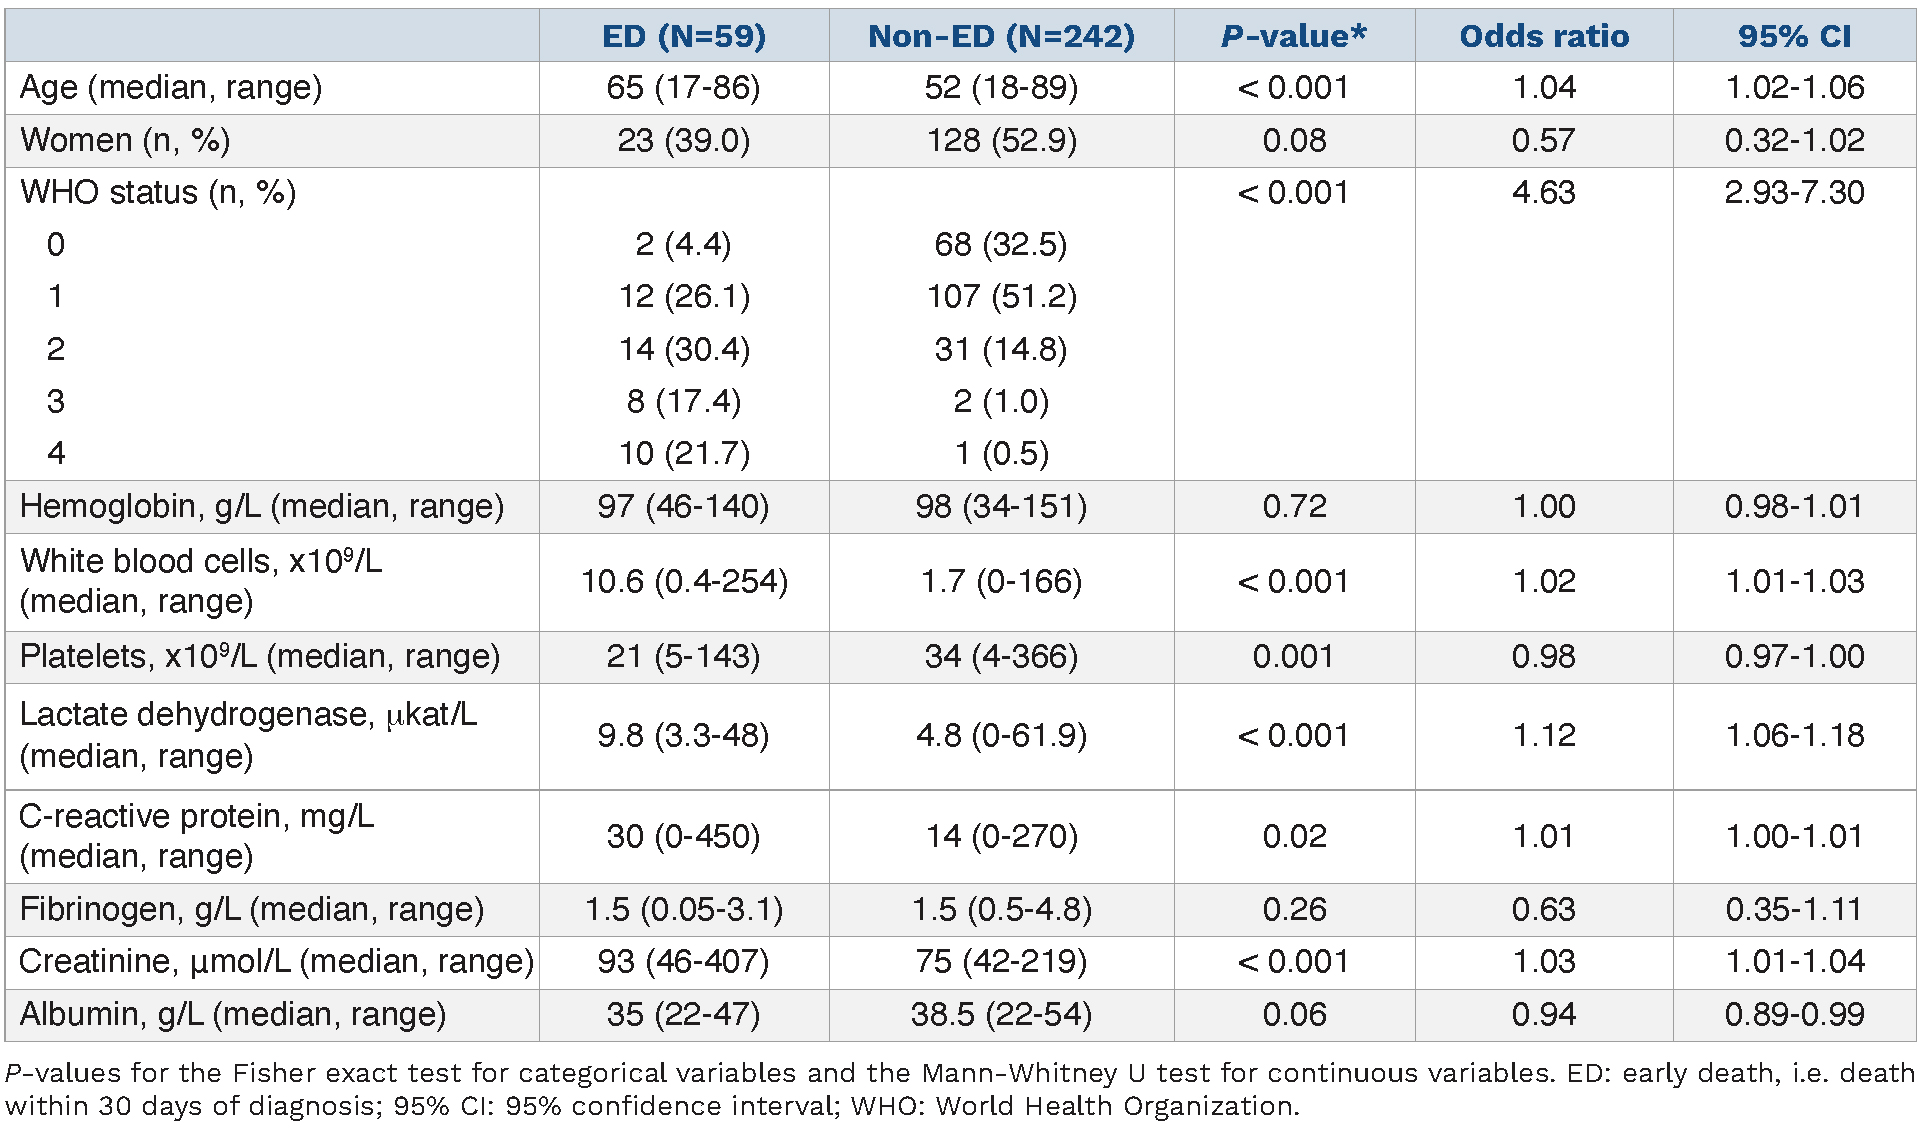Screen dimensions: 1925x1128
Task: Select the "95% CI" column header
Action: (x=1794, y=36)
